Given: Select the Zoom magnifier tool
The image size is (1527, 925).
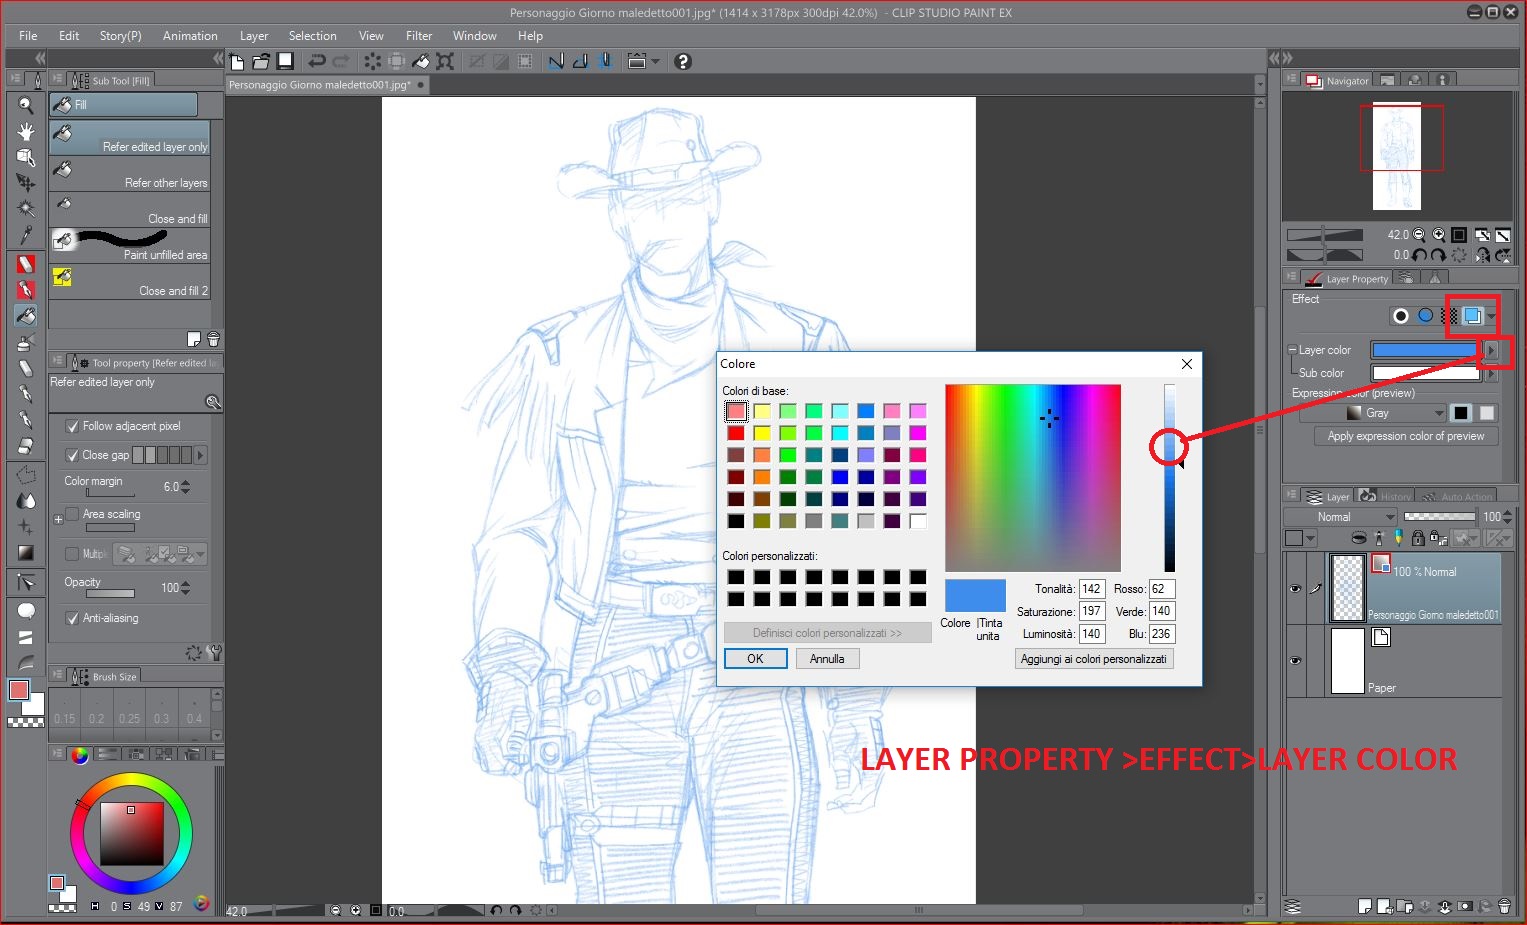Looking at the screenshot, I should pyautogui.click(x=26, y=105).
